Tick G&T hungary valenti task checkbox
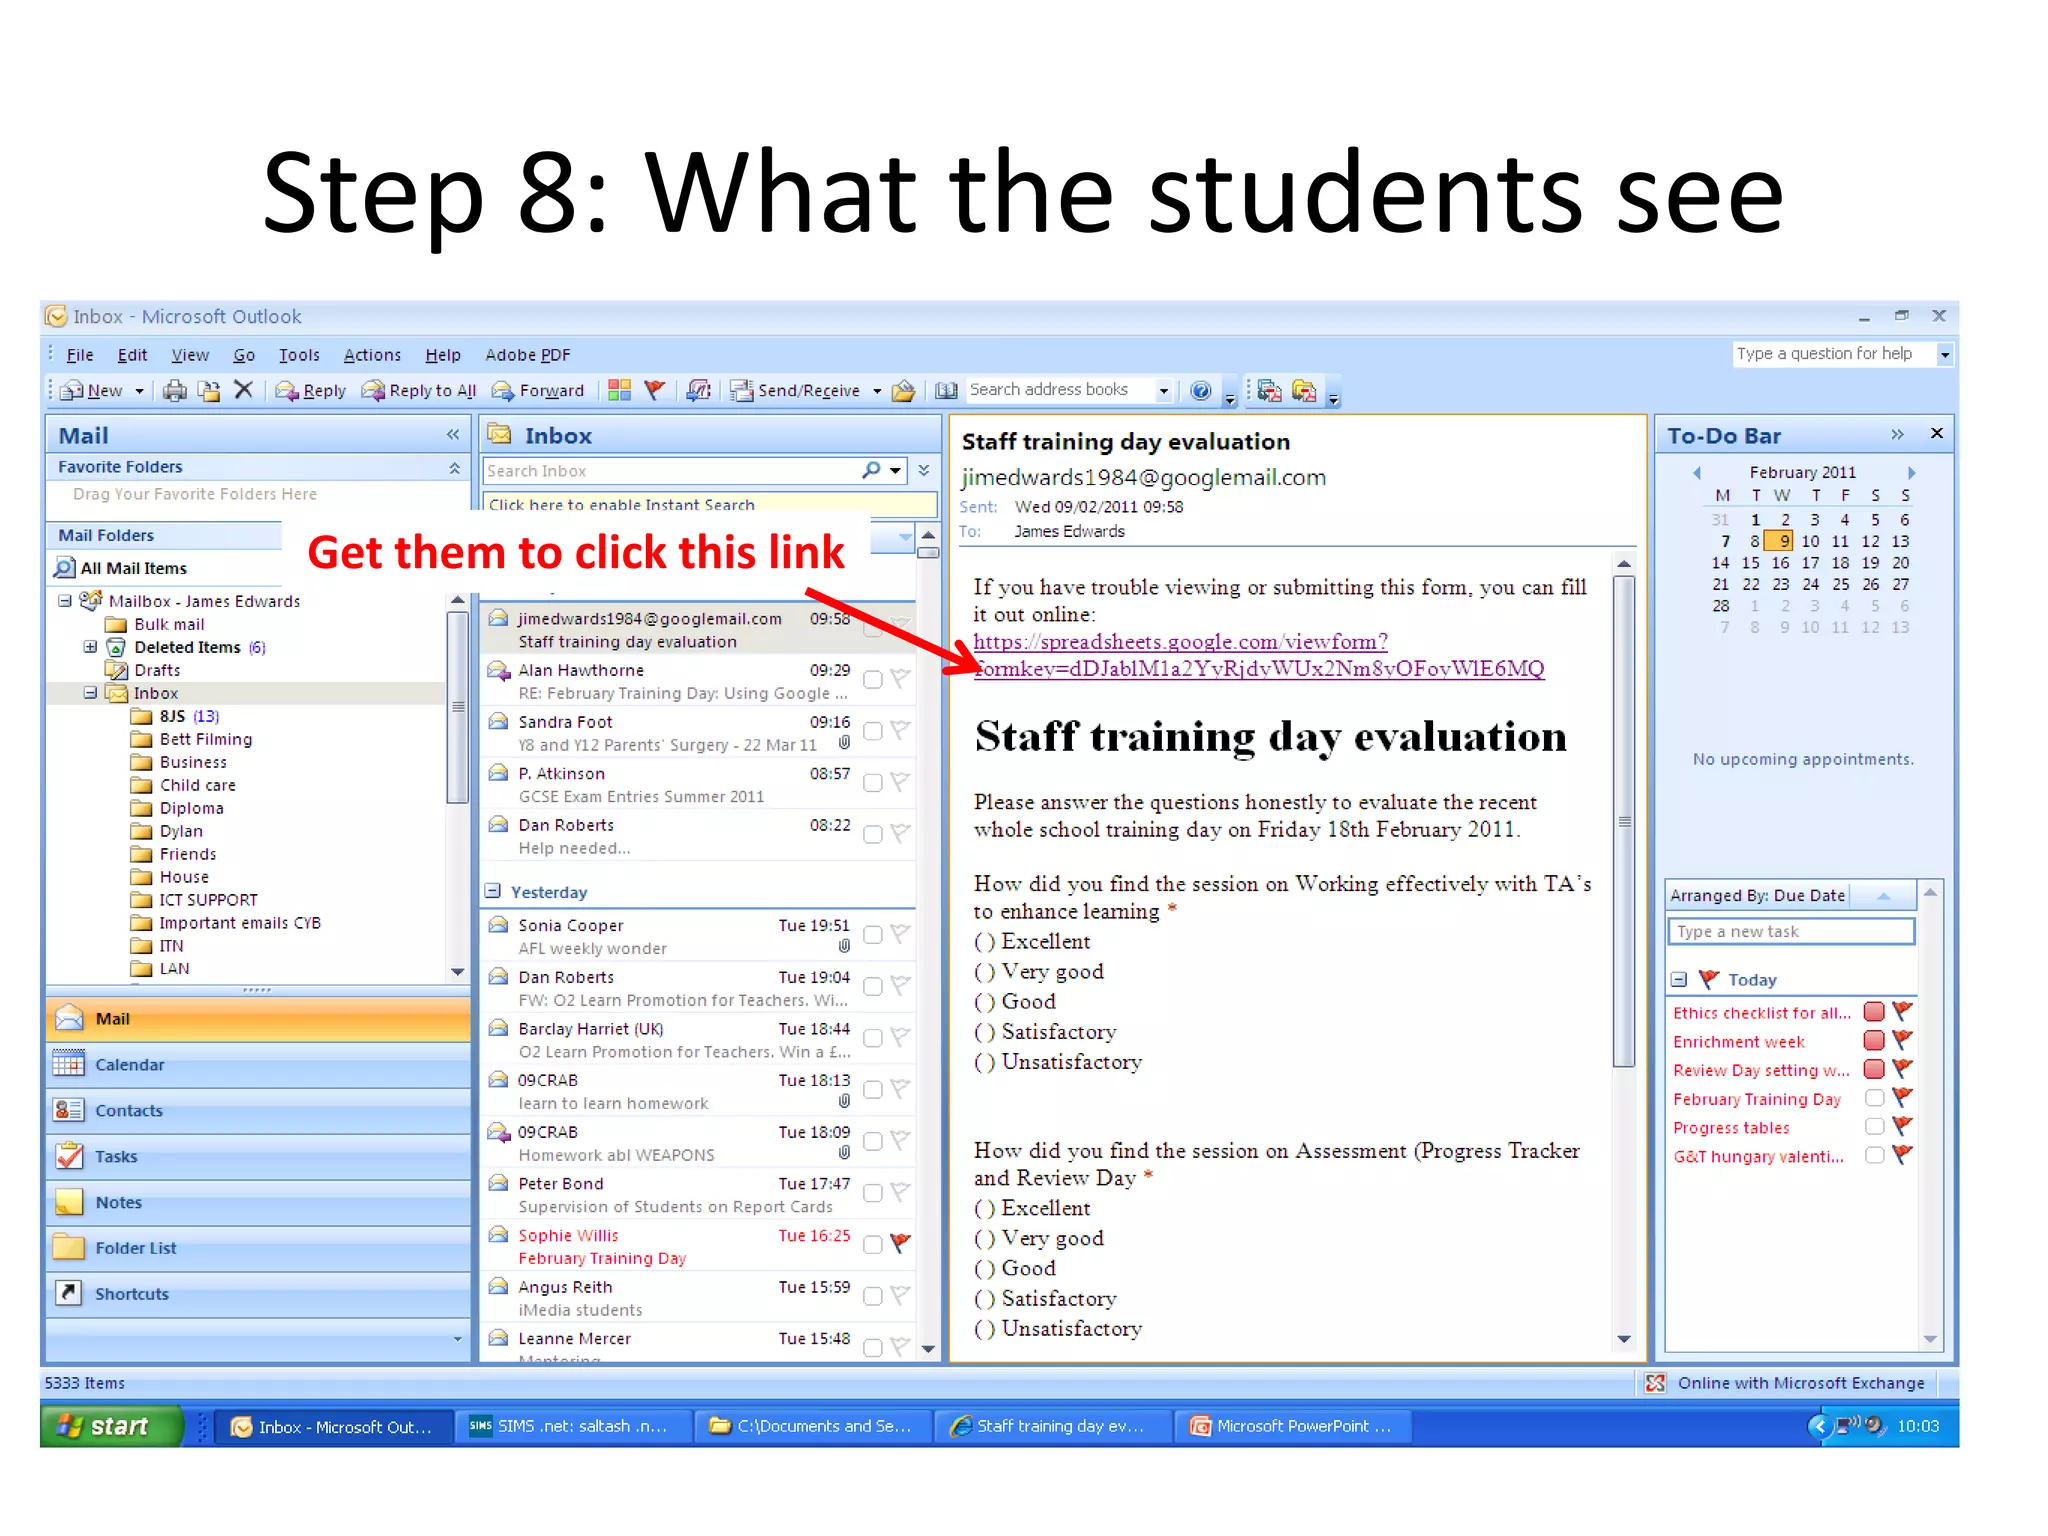The width and height of the screenshot is (2048, 1536). [x=1874, y=1155]
